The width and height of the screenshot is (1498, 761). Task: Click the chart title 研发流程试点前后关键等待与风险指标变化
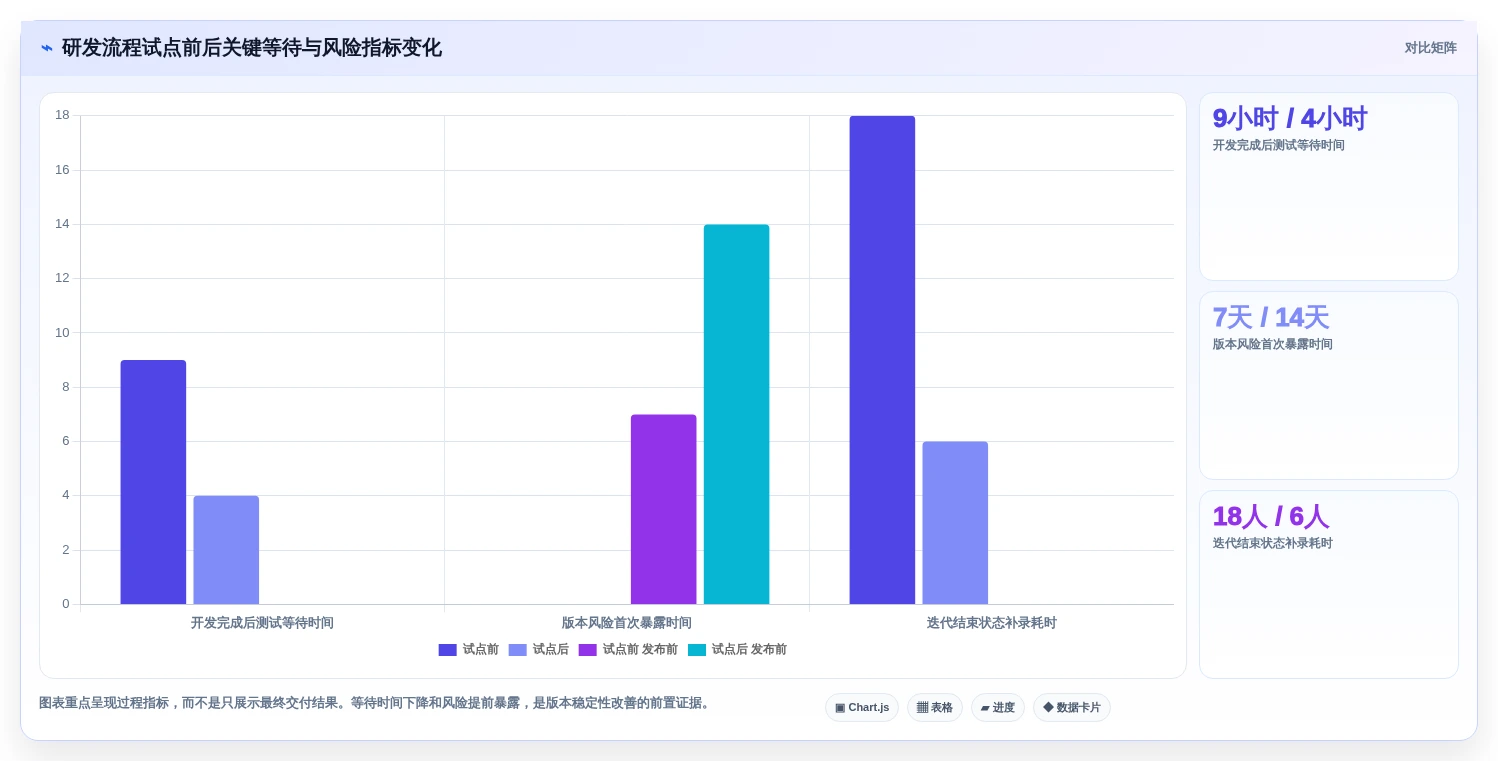(x=252, y=48)
